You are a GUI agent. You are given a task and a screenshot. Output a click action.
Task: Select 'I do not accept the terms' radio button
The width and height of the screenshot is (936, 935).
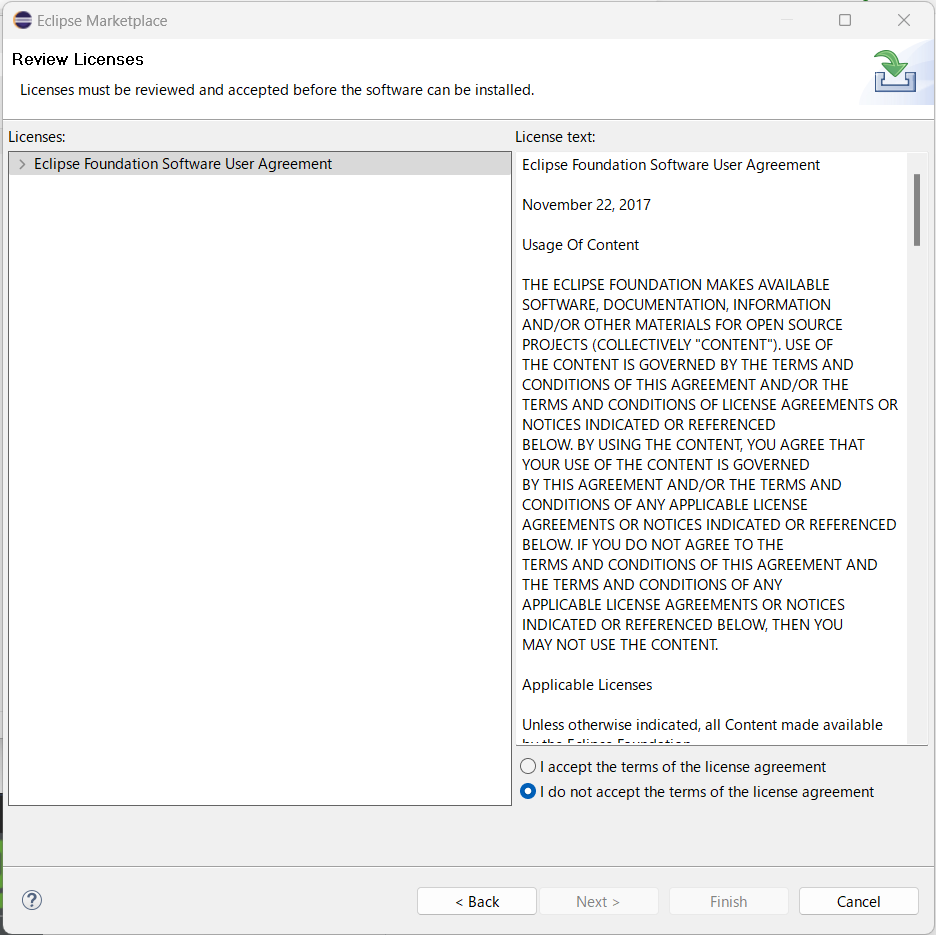pos(528,791)
